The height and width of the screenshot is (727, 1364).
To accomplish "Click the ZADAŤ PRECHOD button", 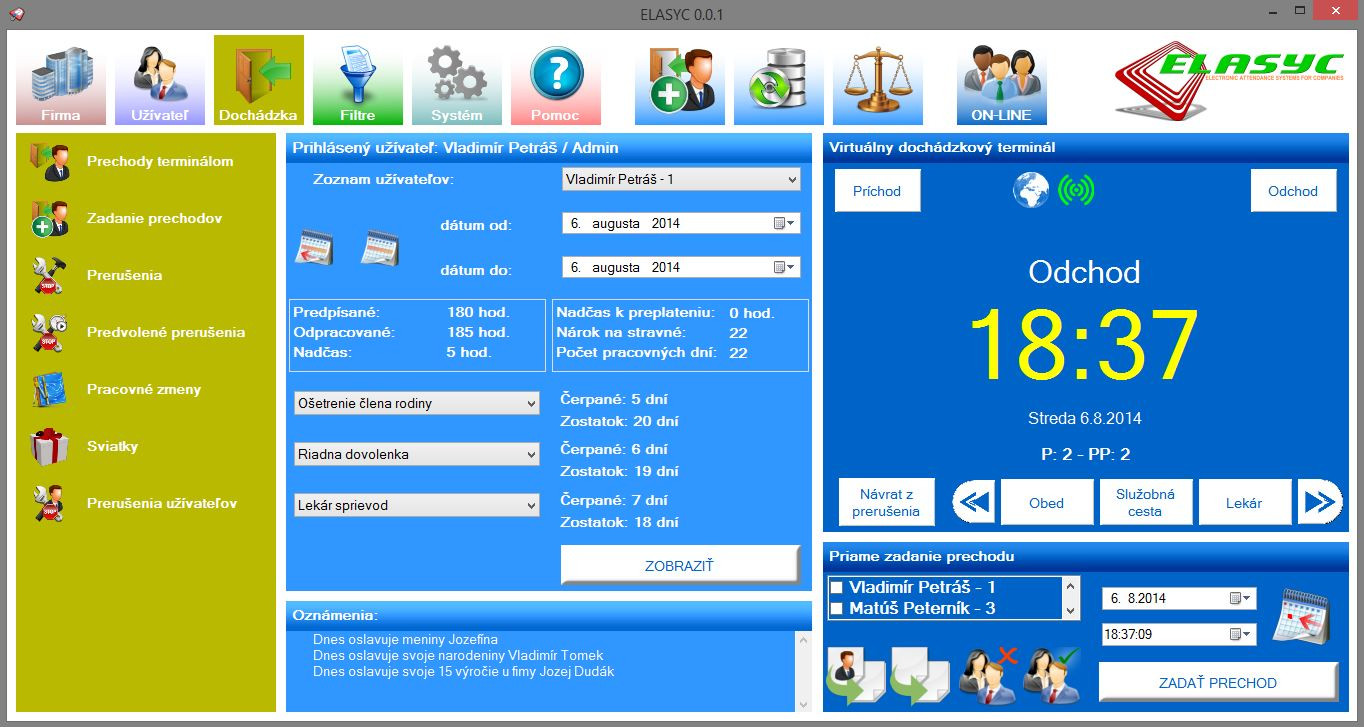I will tap(1218, 682).
